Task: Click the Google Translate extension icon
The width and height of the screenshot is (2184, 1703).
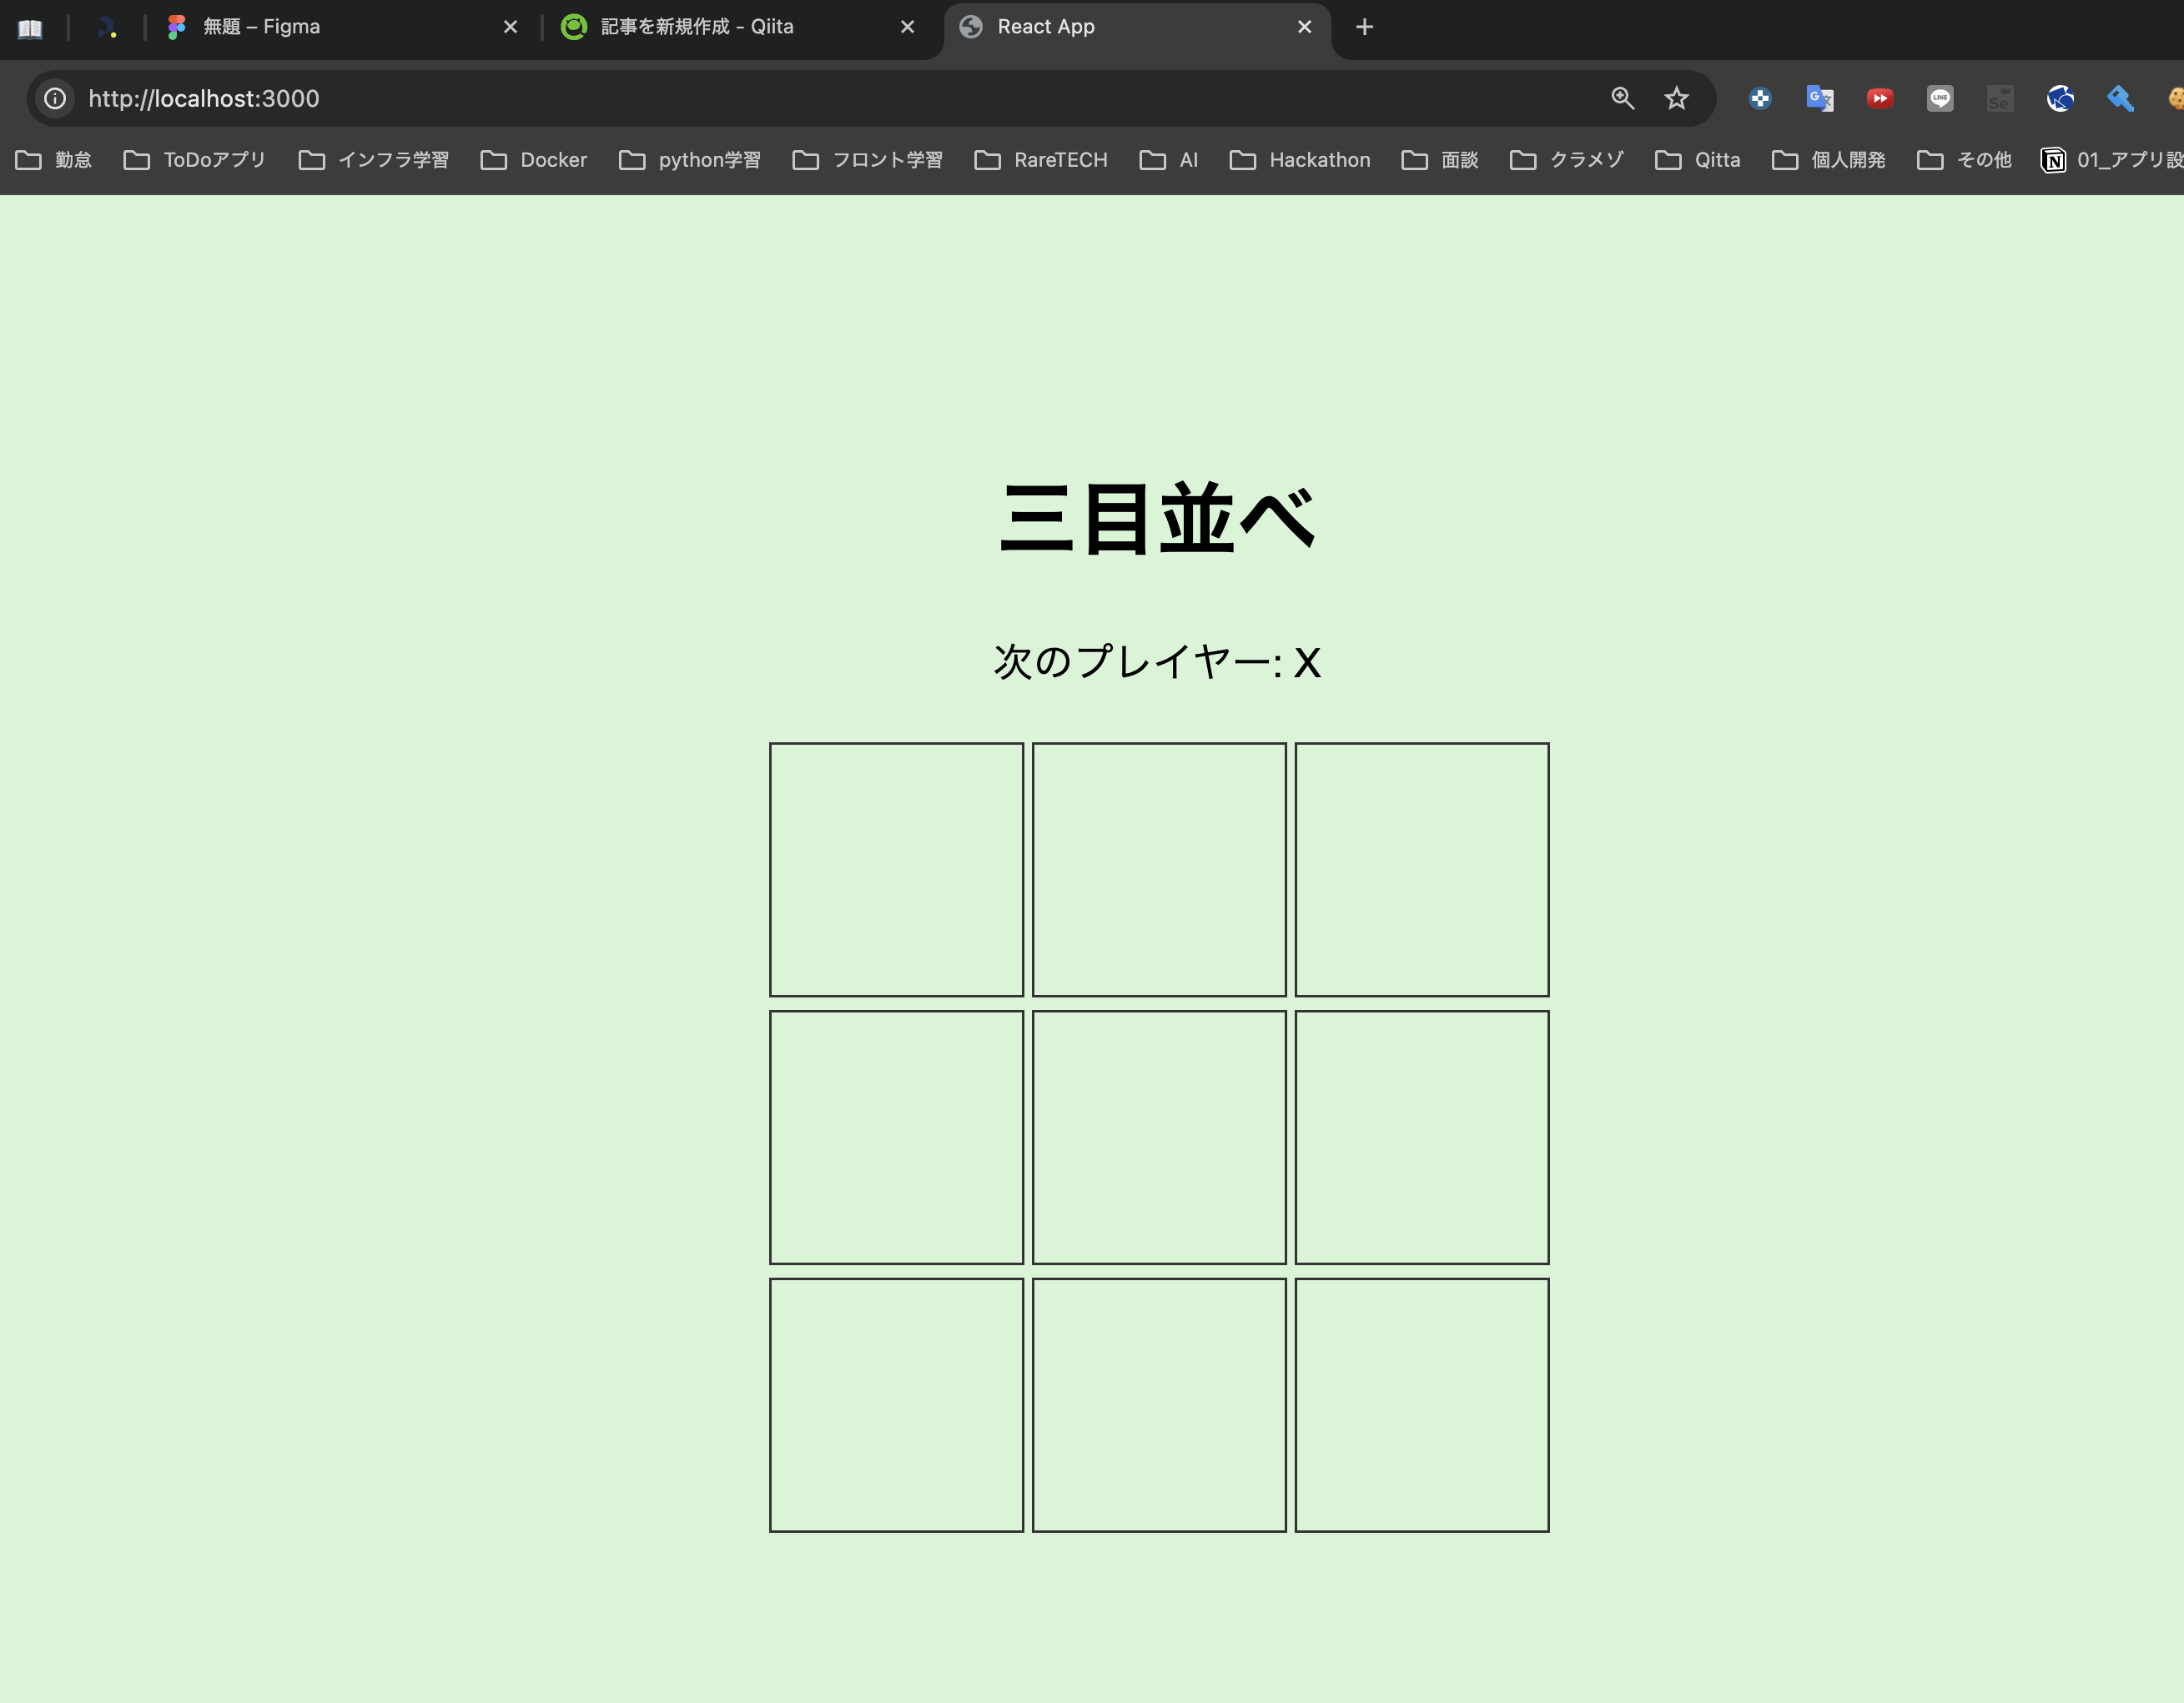Action: (x=1820, y=98)
